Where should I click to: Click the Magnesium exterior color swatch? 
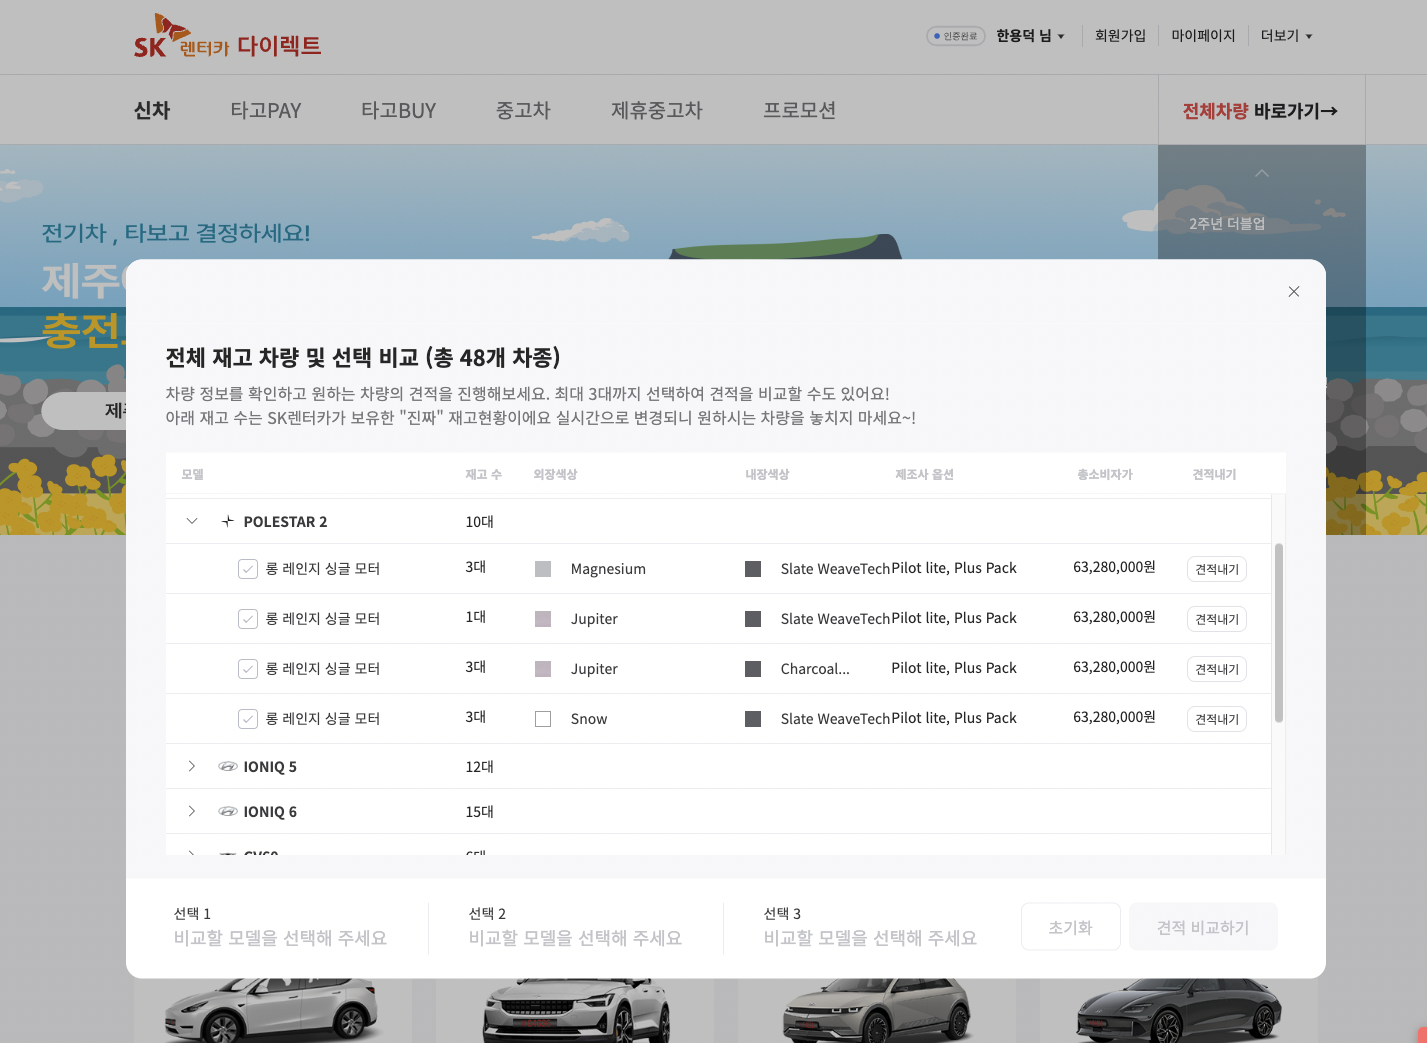point(543,569)
